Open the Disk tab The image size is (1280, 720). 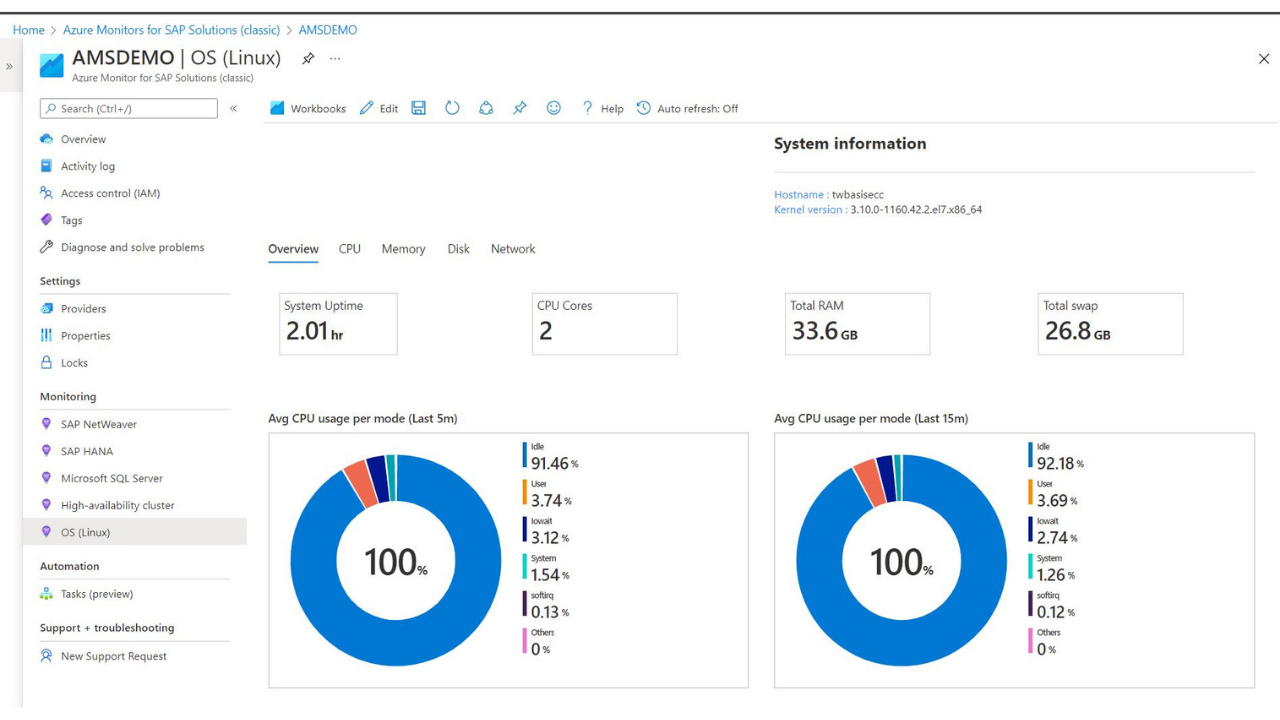coord(459,249)
